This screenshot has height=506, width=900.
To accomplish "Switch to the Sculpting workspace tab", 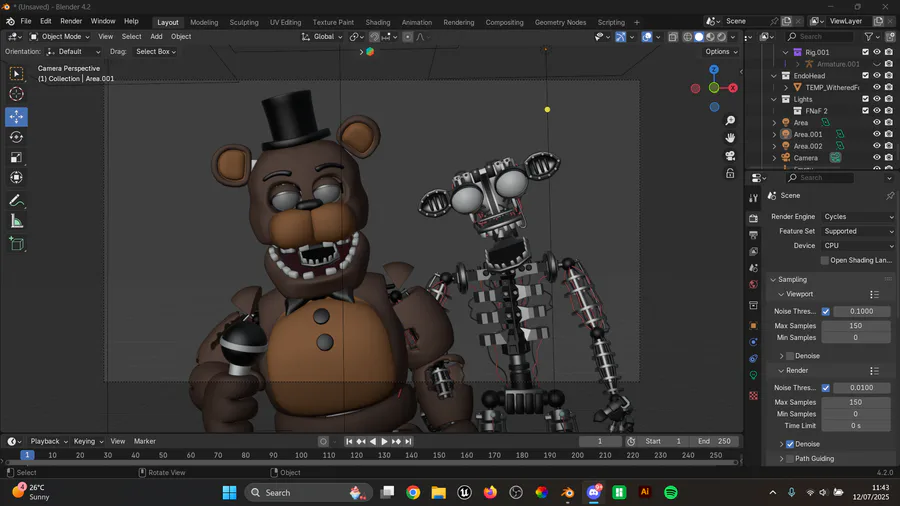I will pyautogui.click(x=244, y=22).
